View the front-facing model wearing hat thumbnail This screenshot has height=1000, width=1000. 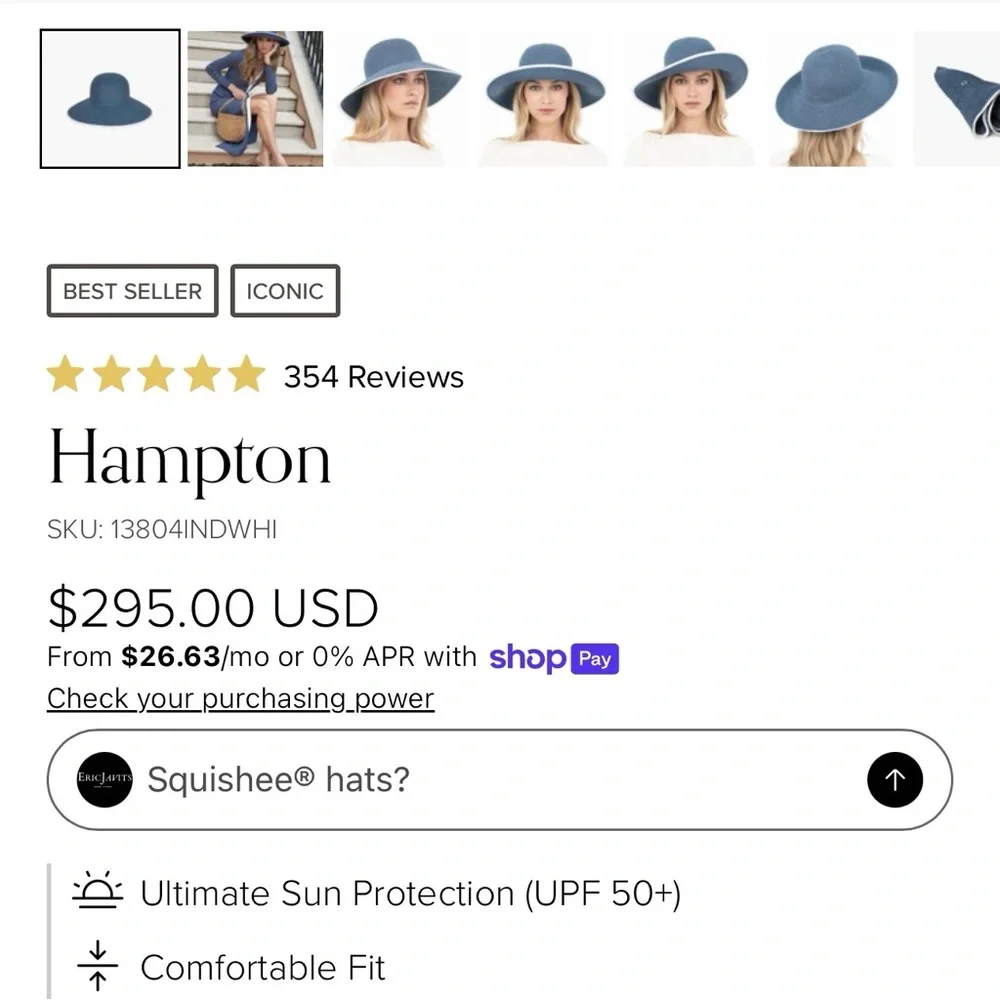[x=544, y=98]
